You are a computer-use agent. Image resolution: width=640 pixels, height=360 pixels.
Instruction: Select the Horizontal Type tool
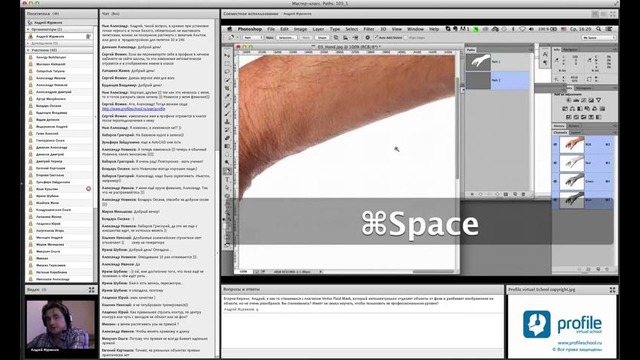click(x=227, y=180)
